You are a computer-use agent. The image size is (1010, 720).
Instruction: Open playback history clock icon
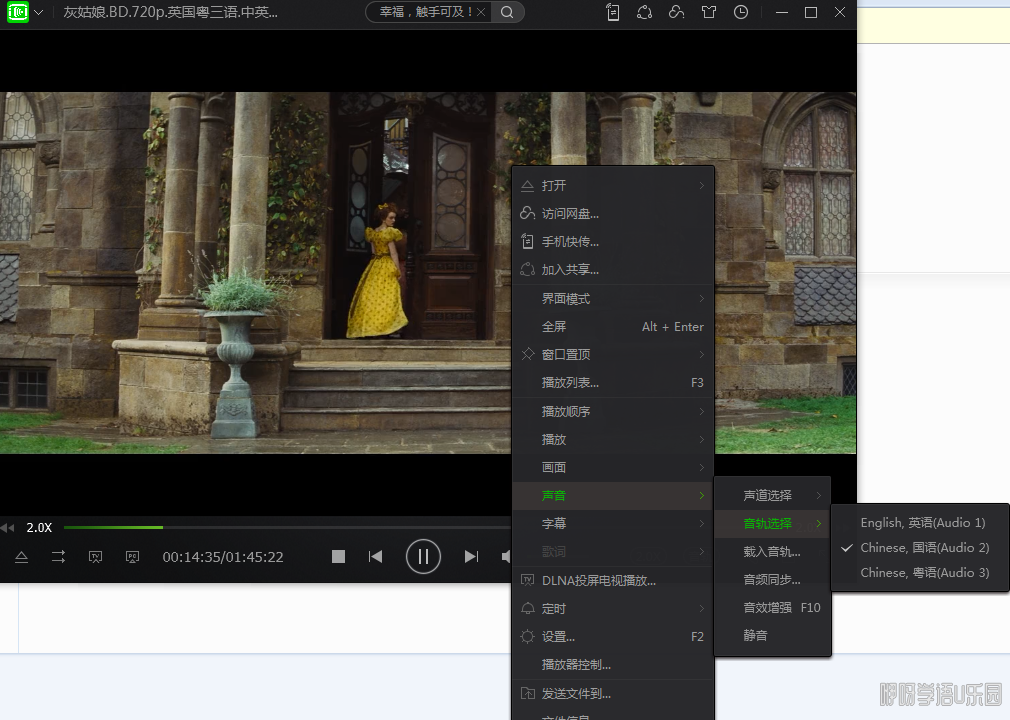click(741, 12)
